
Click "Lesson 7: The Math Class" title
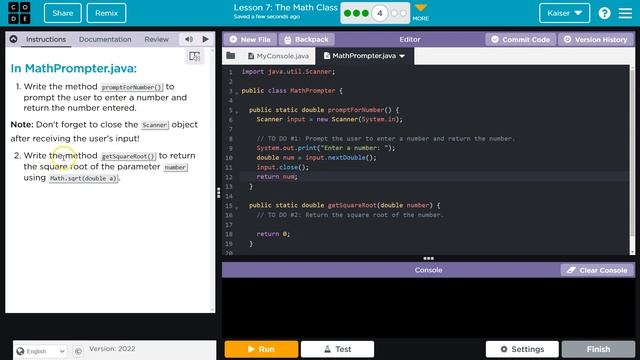(x=285, y=7)
